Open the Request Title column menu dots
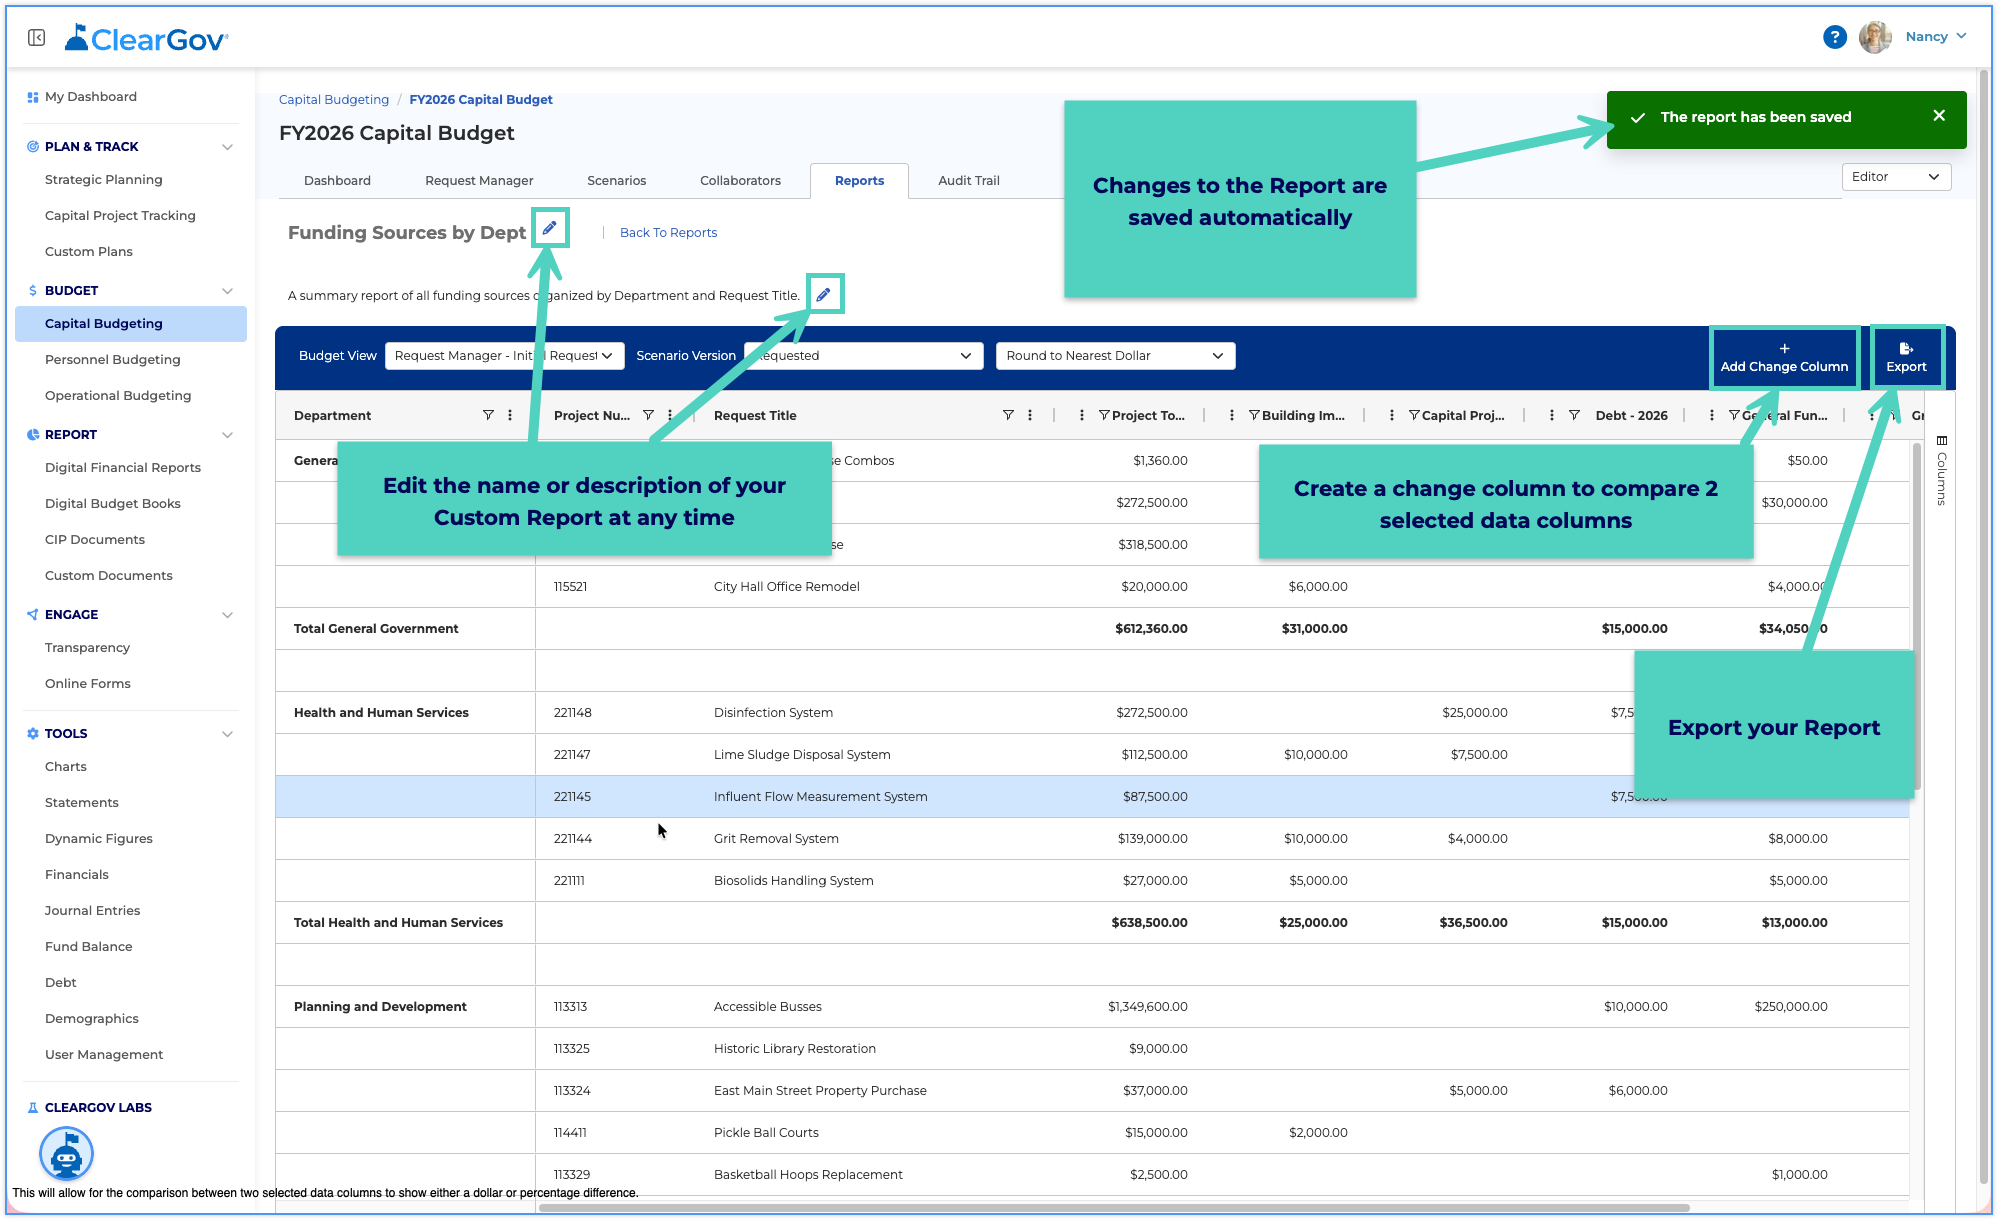 (1030, 415)
